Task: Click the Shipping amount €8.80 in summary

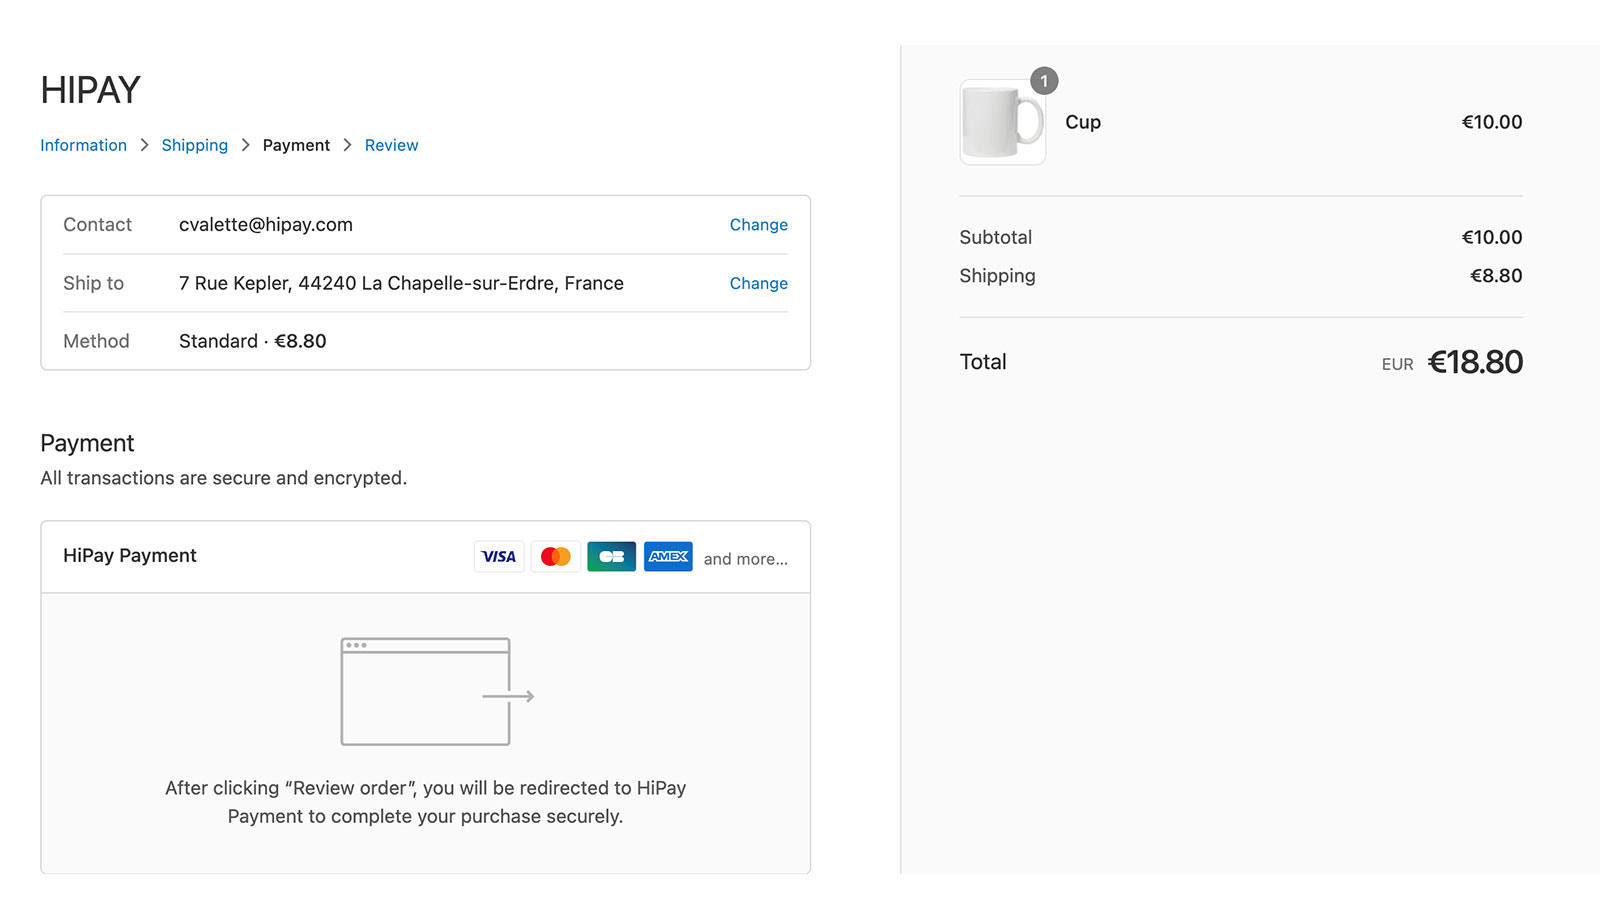Action: tap(1496, 276)
